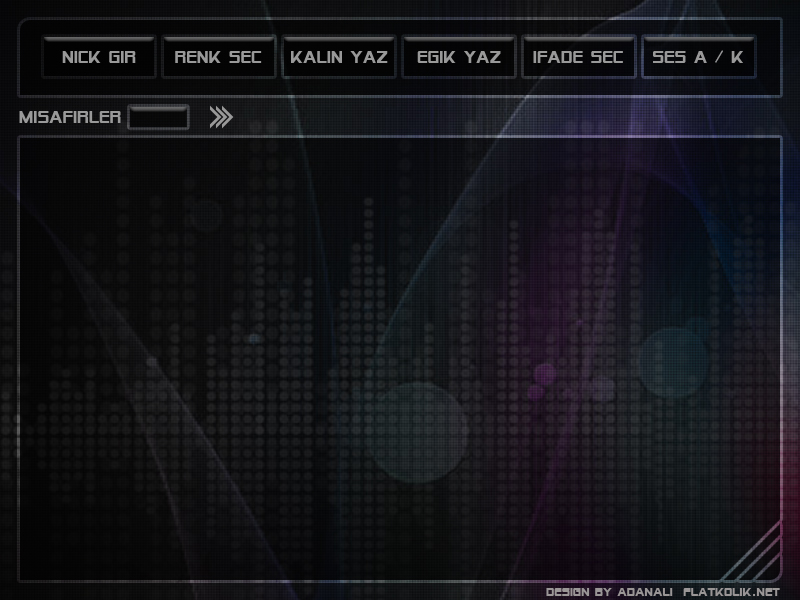Open the Renk Sec color selector

(219, 57)
